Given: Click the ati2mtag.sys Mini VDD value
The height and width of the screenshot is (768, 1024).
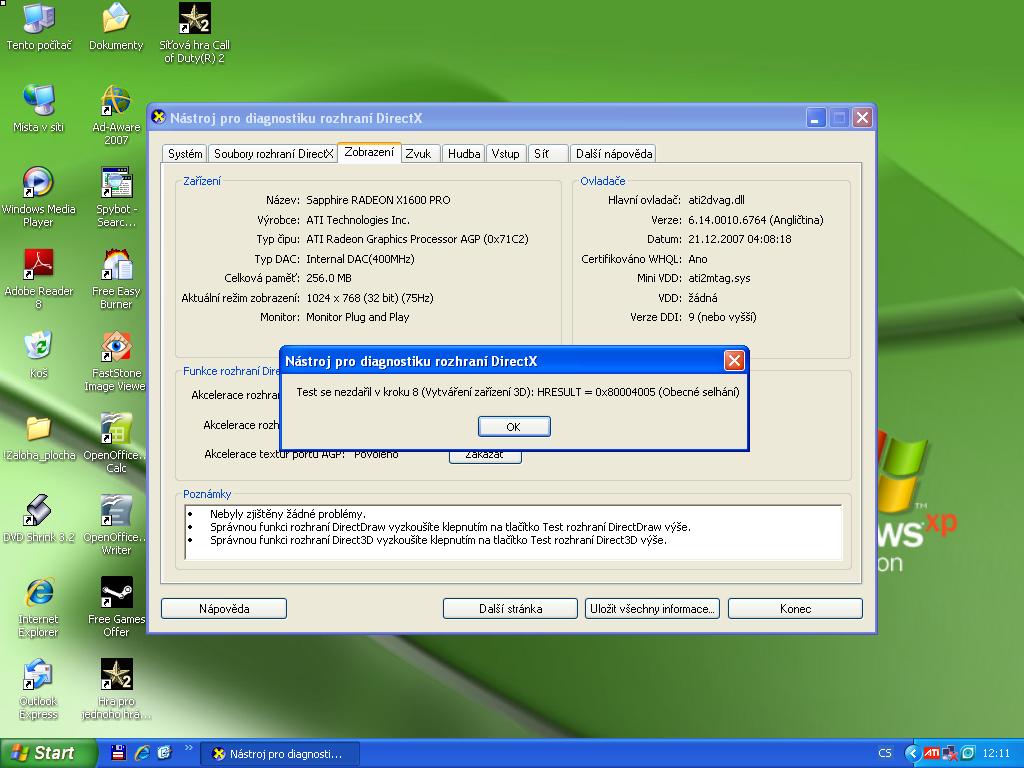Looking at the screenshot, I should [719, 278].
